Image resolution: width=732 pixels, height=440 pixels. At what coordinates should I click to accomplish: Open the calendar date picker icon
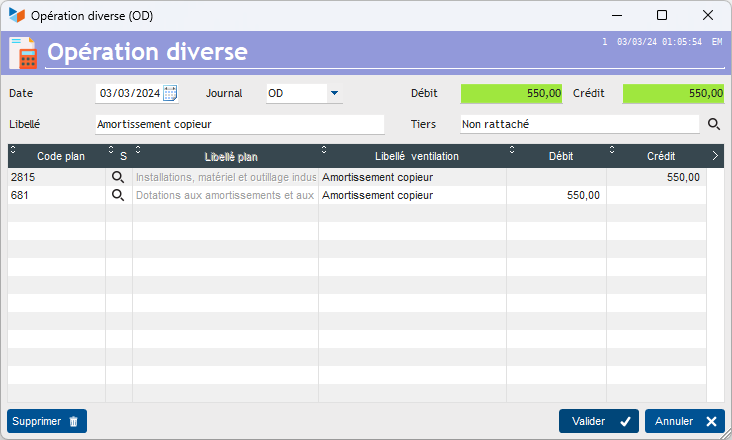tap(170, 93)
